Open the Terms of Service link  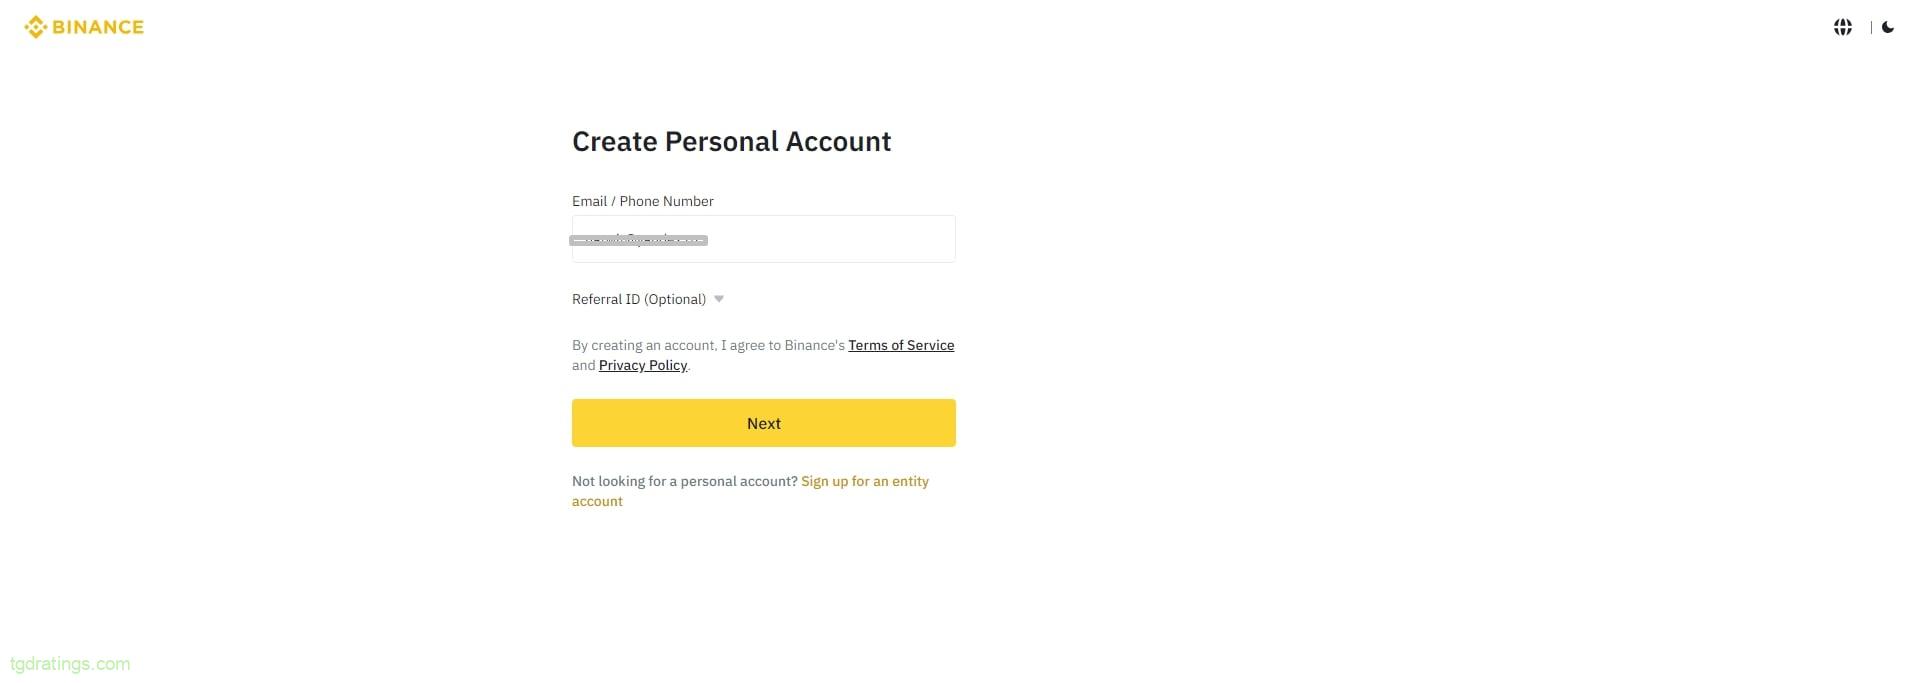pos(901,345)
